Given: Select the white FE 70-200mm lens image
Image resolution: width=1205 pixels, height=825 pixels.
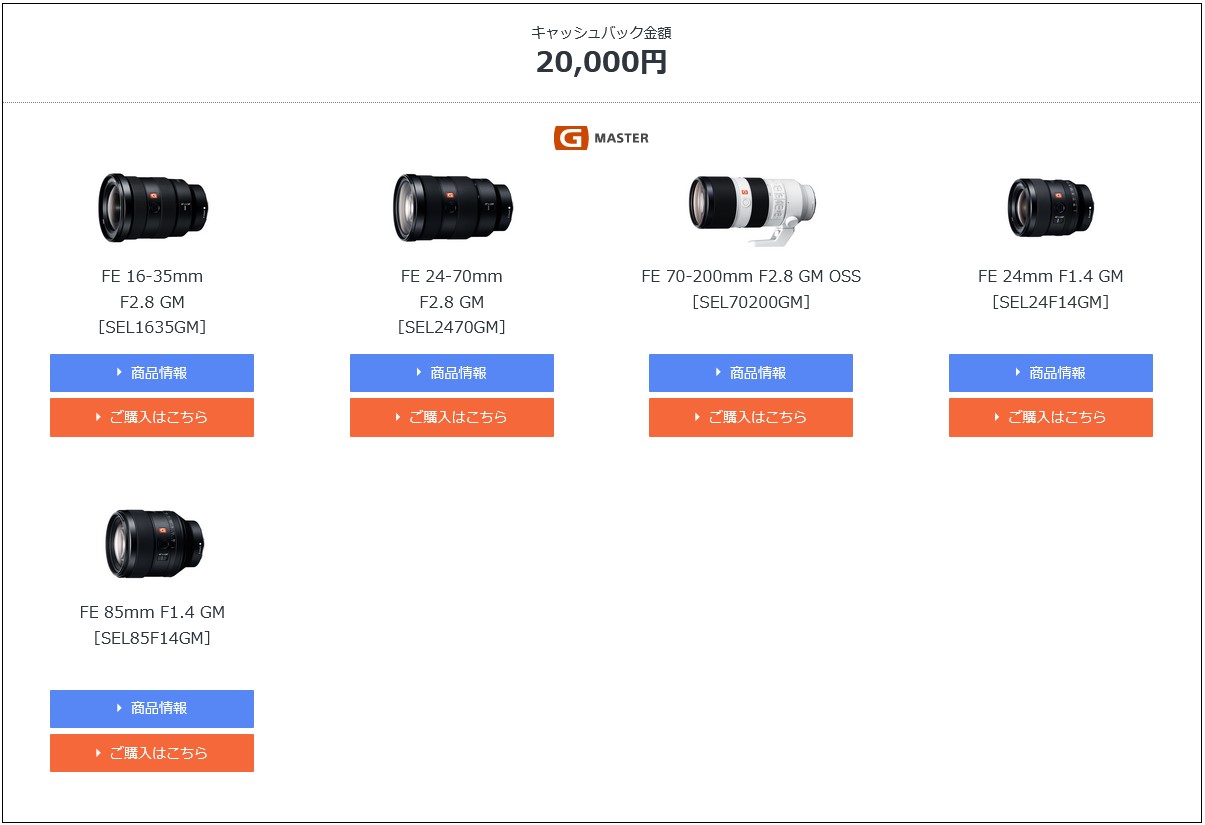Looking at the screenshot, I should (x=752, y=209).
